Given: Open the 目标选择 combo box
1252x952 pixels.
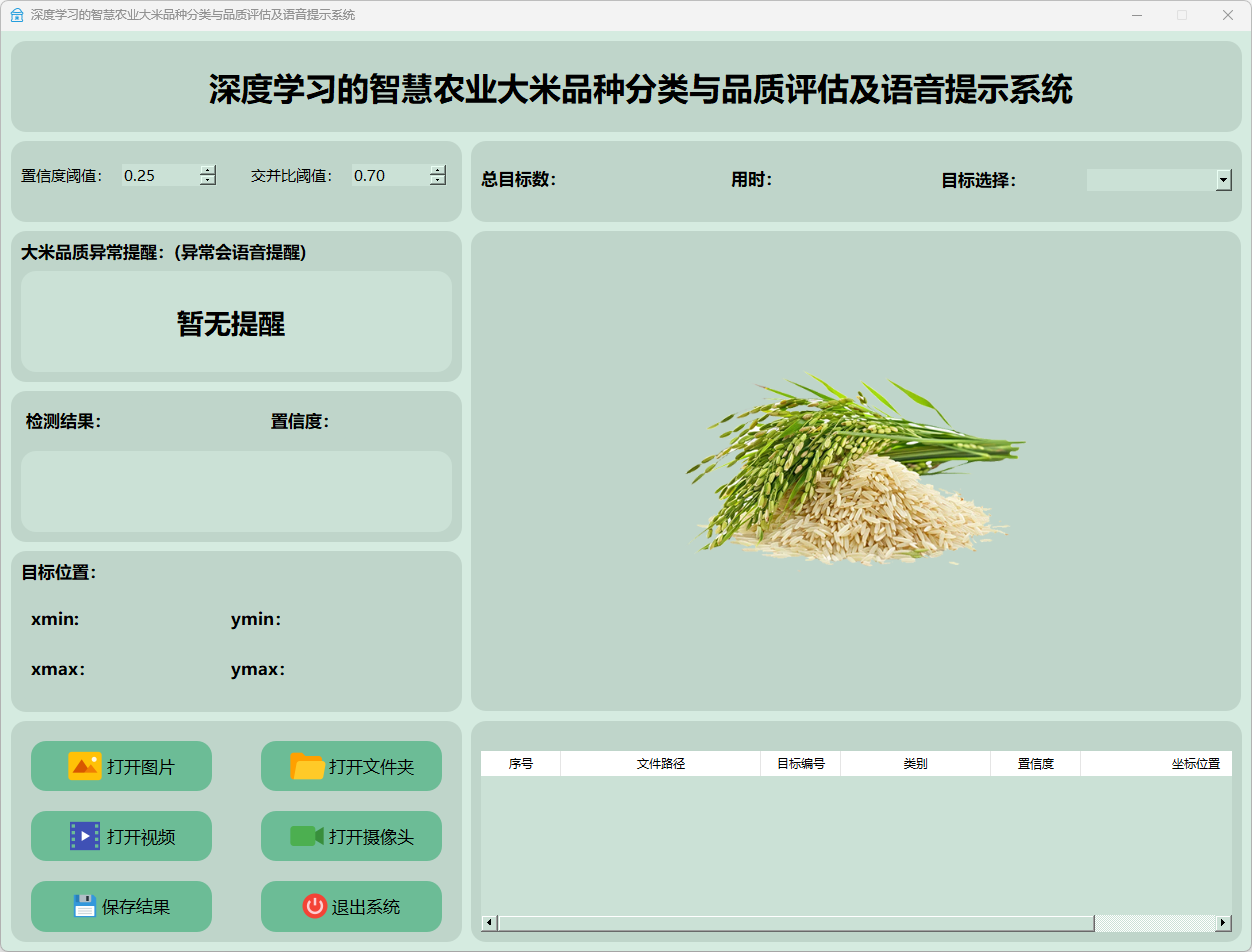Looking at the screenshot, I should [x=1150, y=180].
